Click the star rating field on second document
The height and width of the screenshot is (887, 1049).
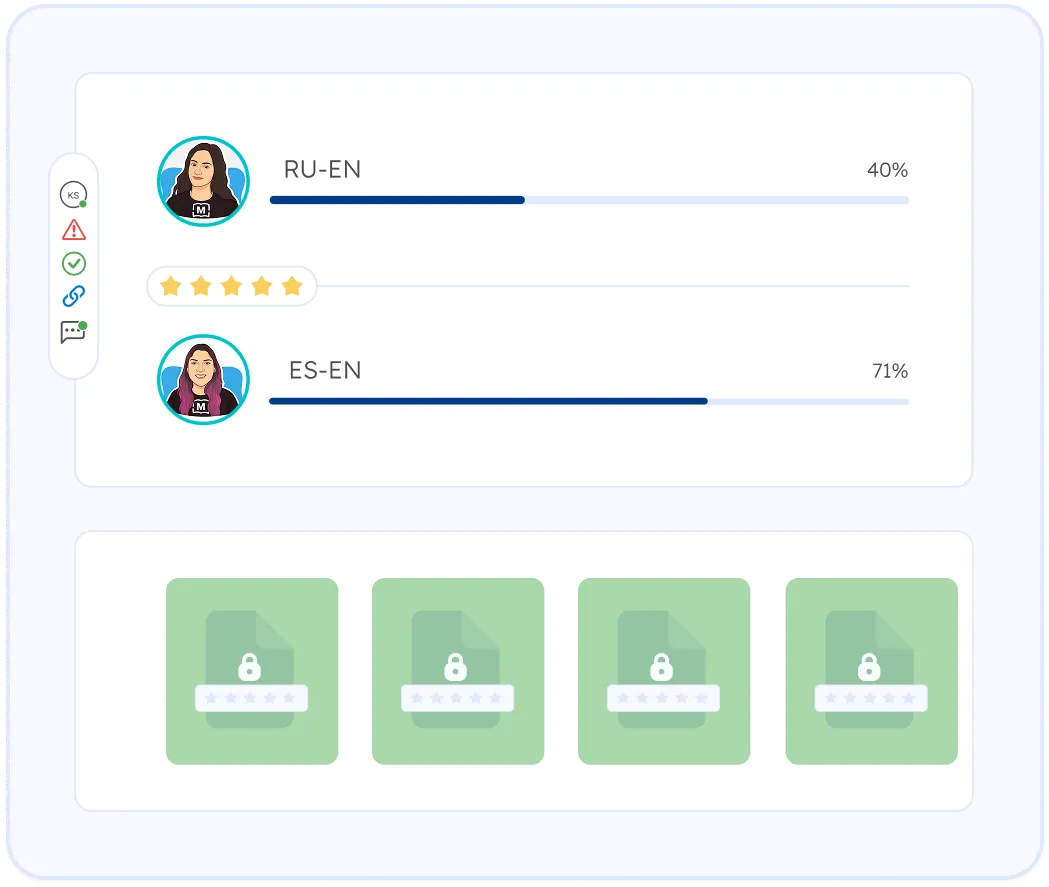457,697
